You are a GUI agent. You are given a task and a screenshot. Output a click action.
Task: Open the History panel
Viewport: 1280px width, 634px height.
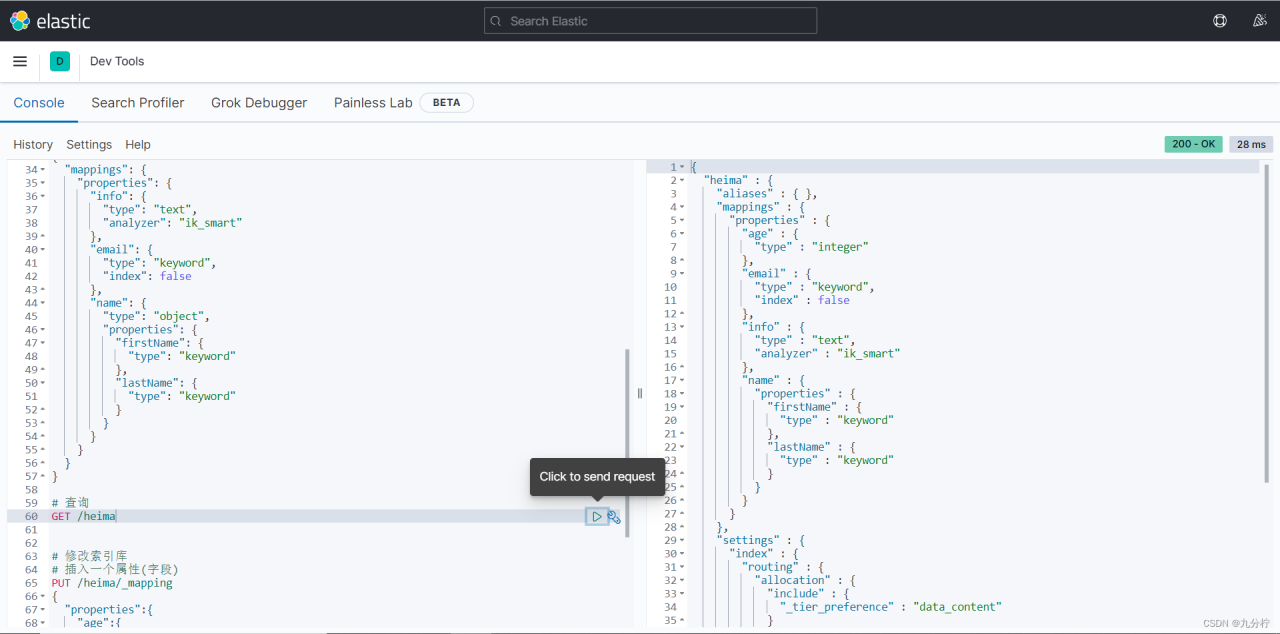click(33, 145)
